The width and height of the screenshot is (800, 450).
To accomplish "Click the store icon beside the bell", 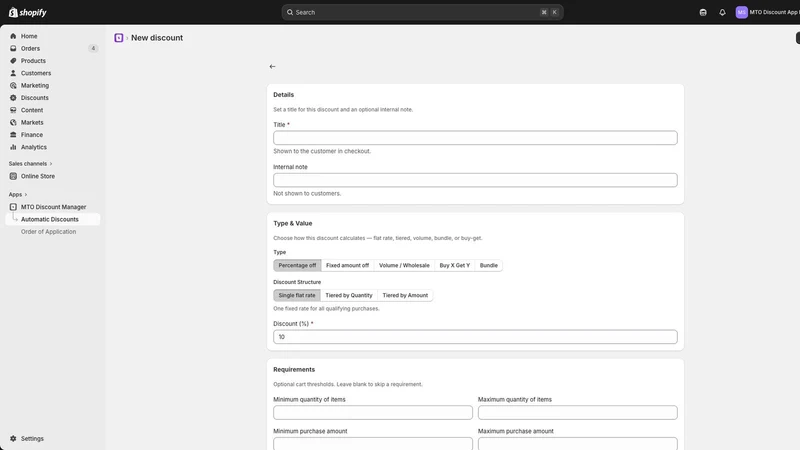I will [703, 12].
